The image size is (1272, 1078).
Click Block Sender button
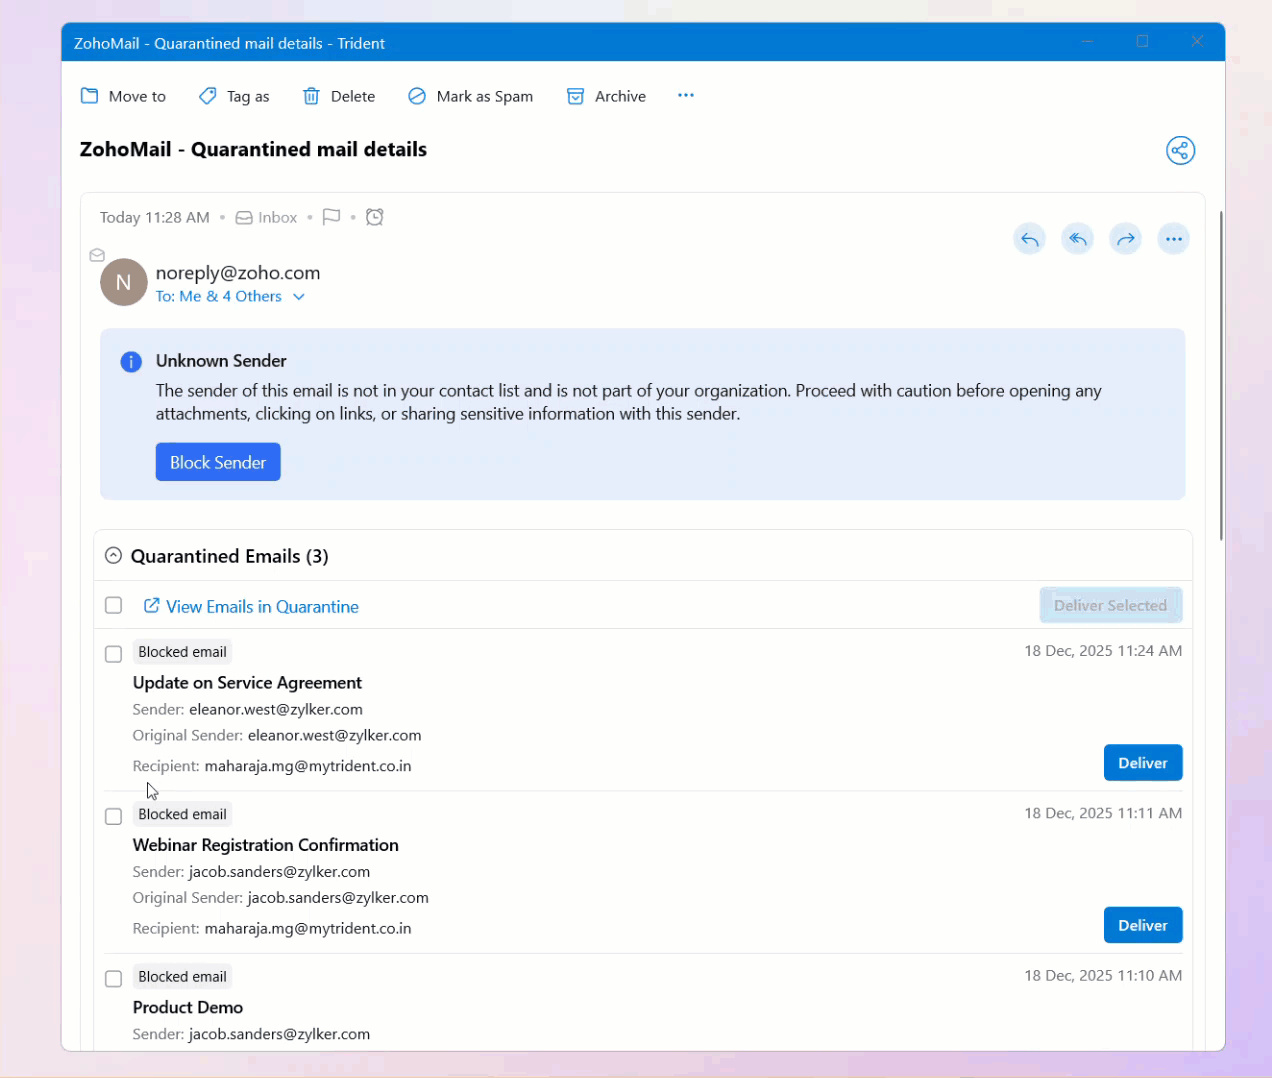click(218, 462)
